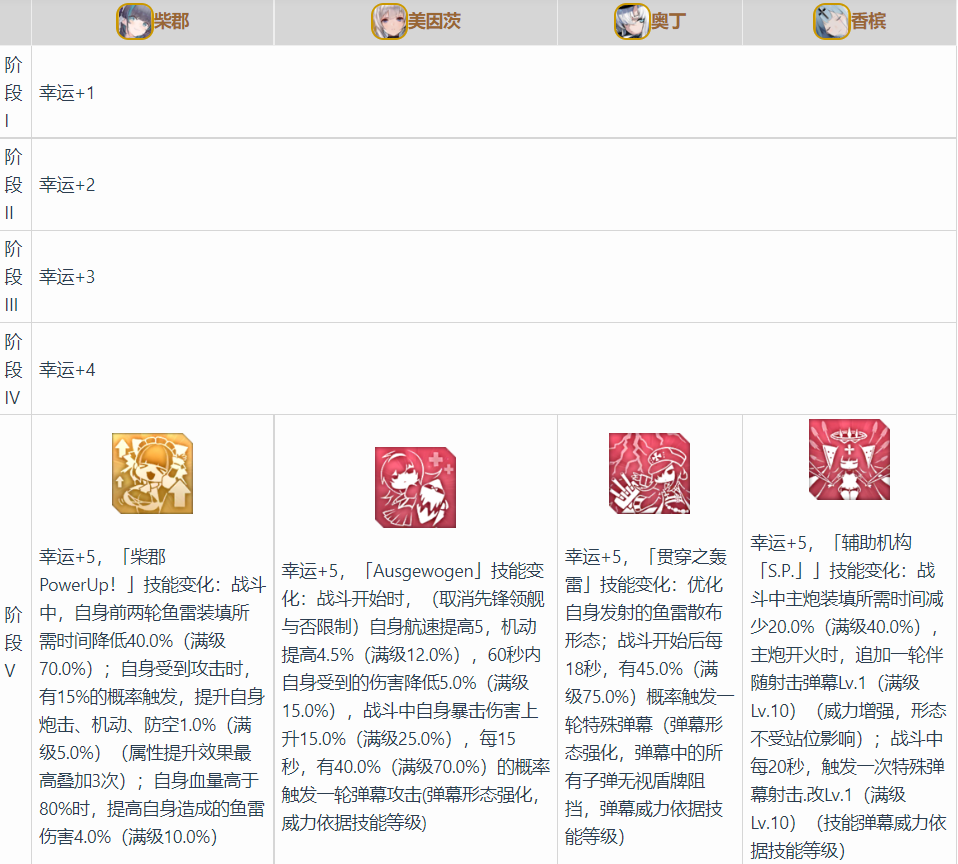Click the 贯穿之轰雷 skill description text
Image resolution: width=958 pixels, height=864 pixels.
click(649, 697)
